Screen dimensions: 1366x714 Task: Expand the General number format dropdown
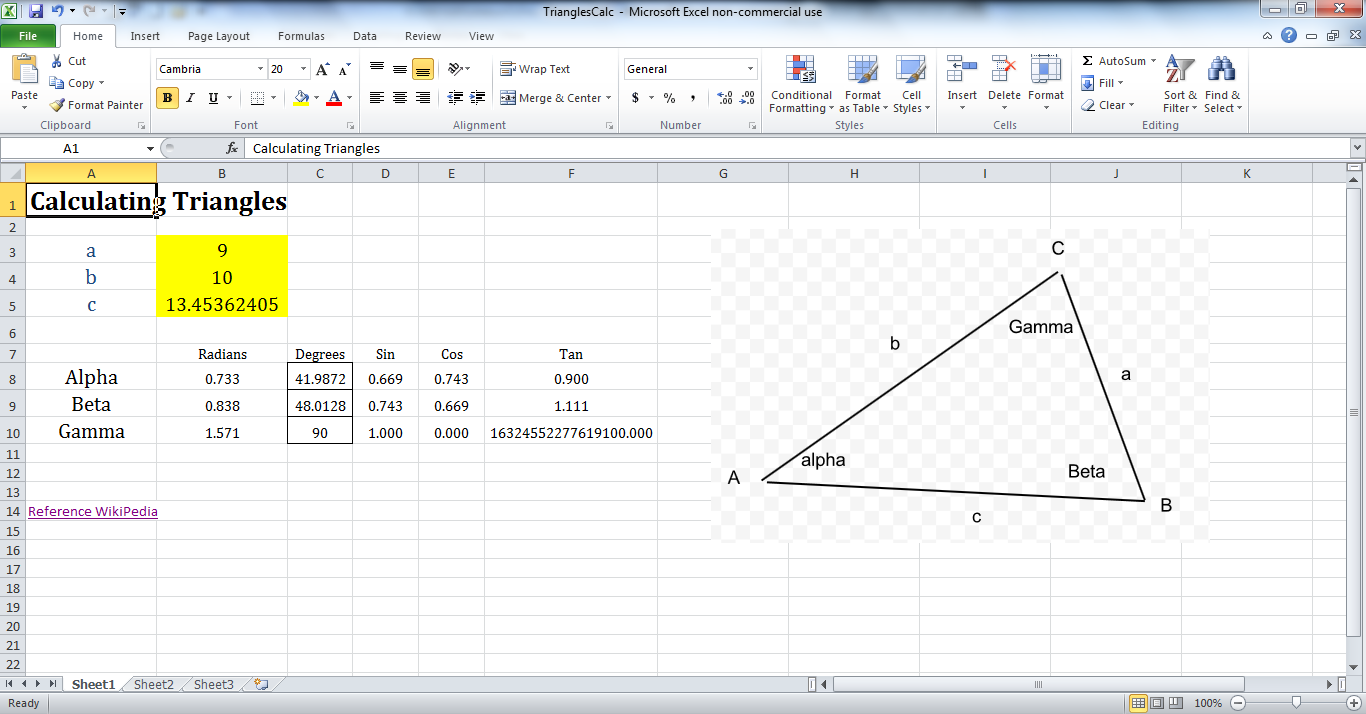(x=751, y=69)
